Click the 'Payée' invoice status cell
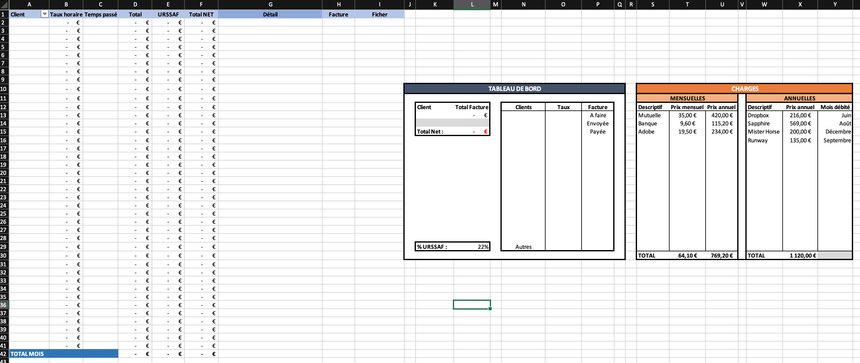 [597, 132]
